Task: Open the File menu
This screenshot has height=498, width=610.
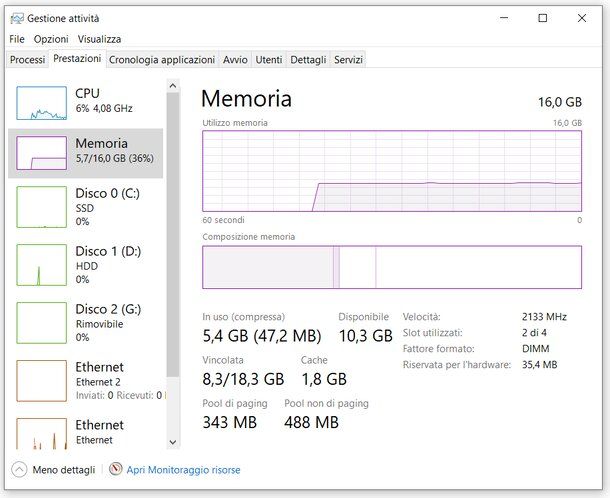Action: pos(17,39)
